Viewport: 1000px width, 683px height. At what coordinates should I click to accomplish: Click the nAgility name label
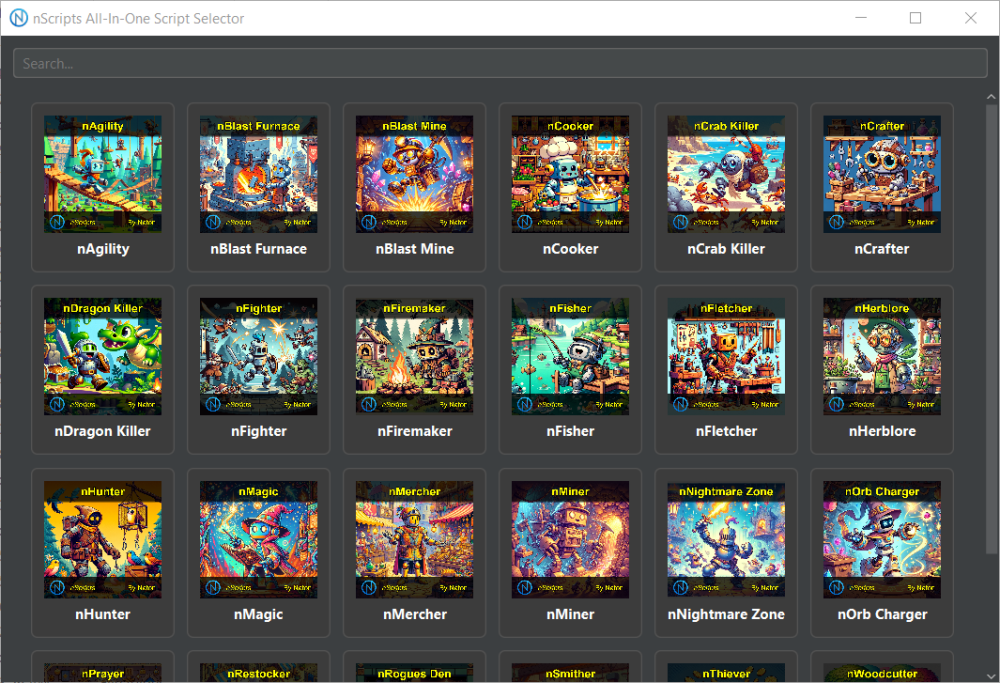[103, 249]
